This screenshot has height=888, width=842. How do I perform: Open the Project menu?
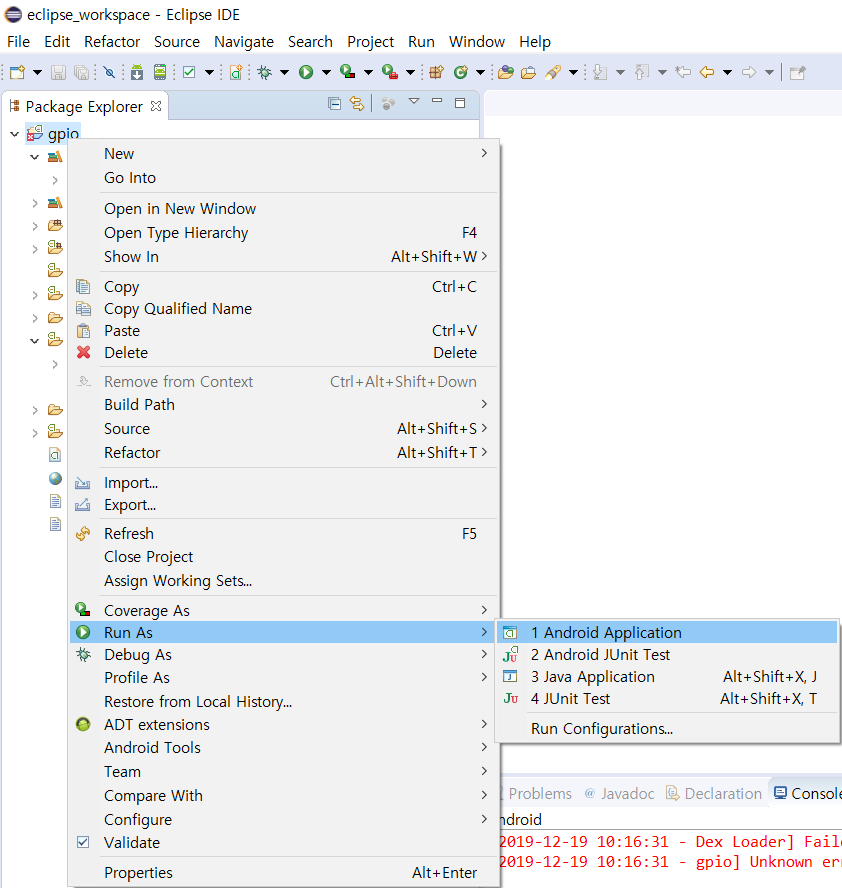[370, 42]
